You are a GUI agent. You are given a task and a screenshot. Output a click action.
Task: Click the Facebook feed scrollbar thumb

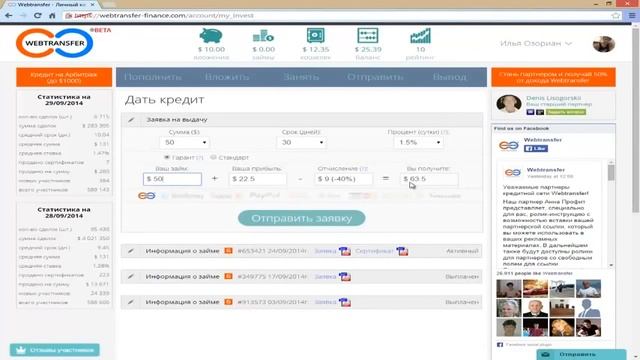point(611,172)
